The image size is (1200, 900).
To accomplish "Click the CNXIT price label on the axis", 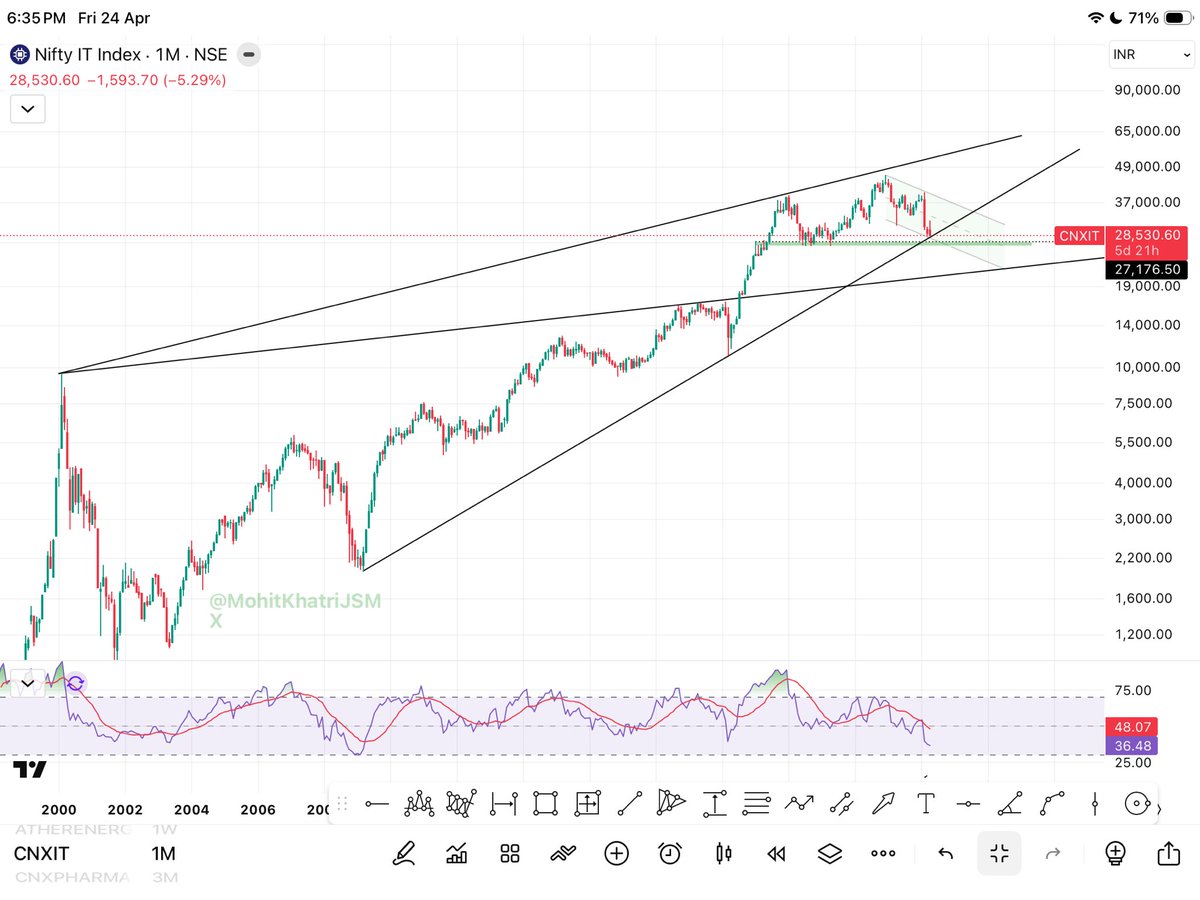I will pyautogui.click(x=1079, y=236).
